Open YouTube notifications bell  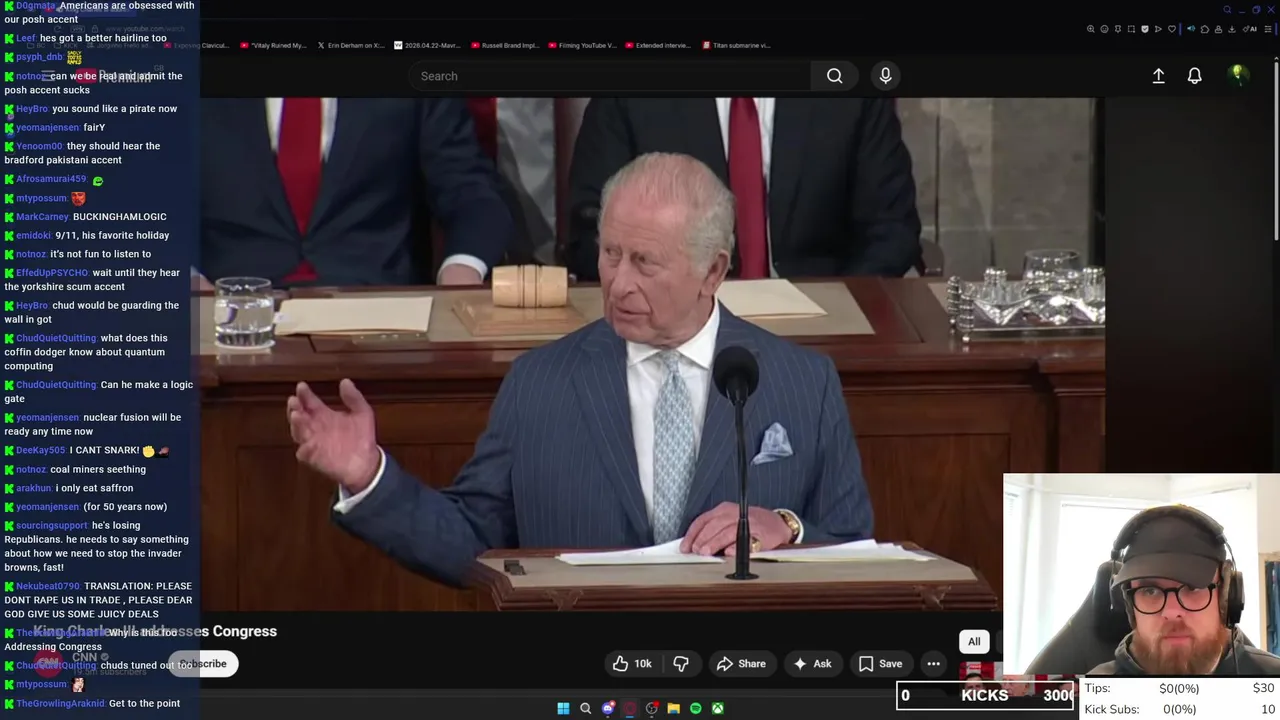(x=1194, y=76)
